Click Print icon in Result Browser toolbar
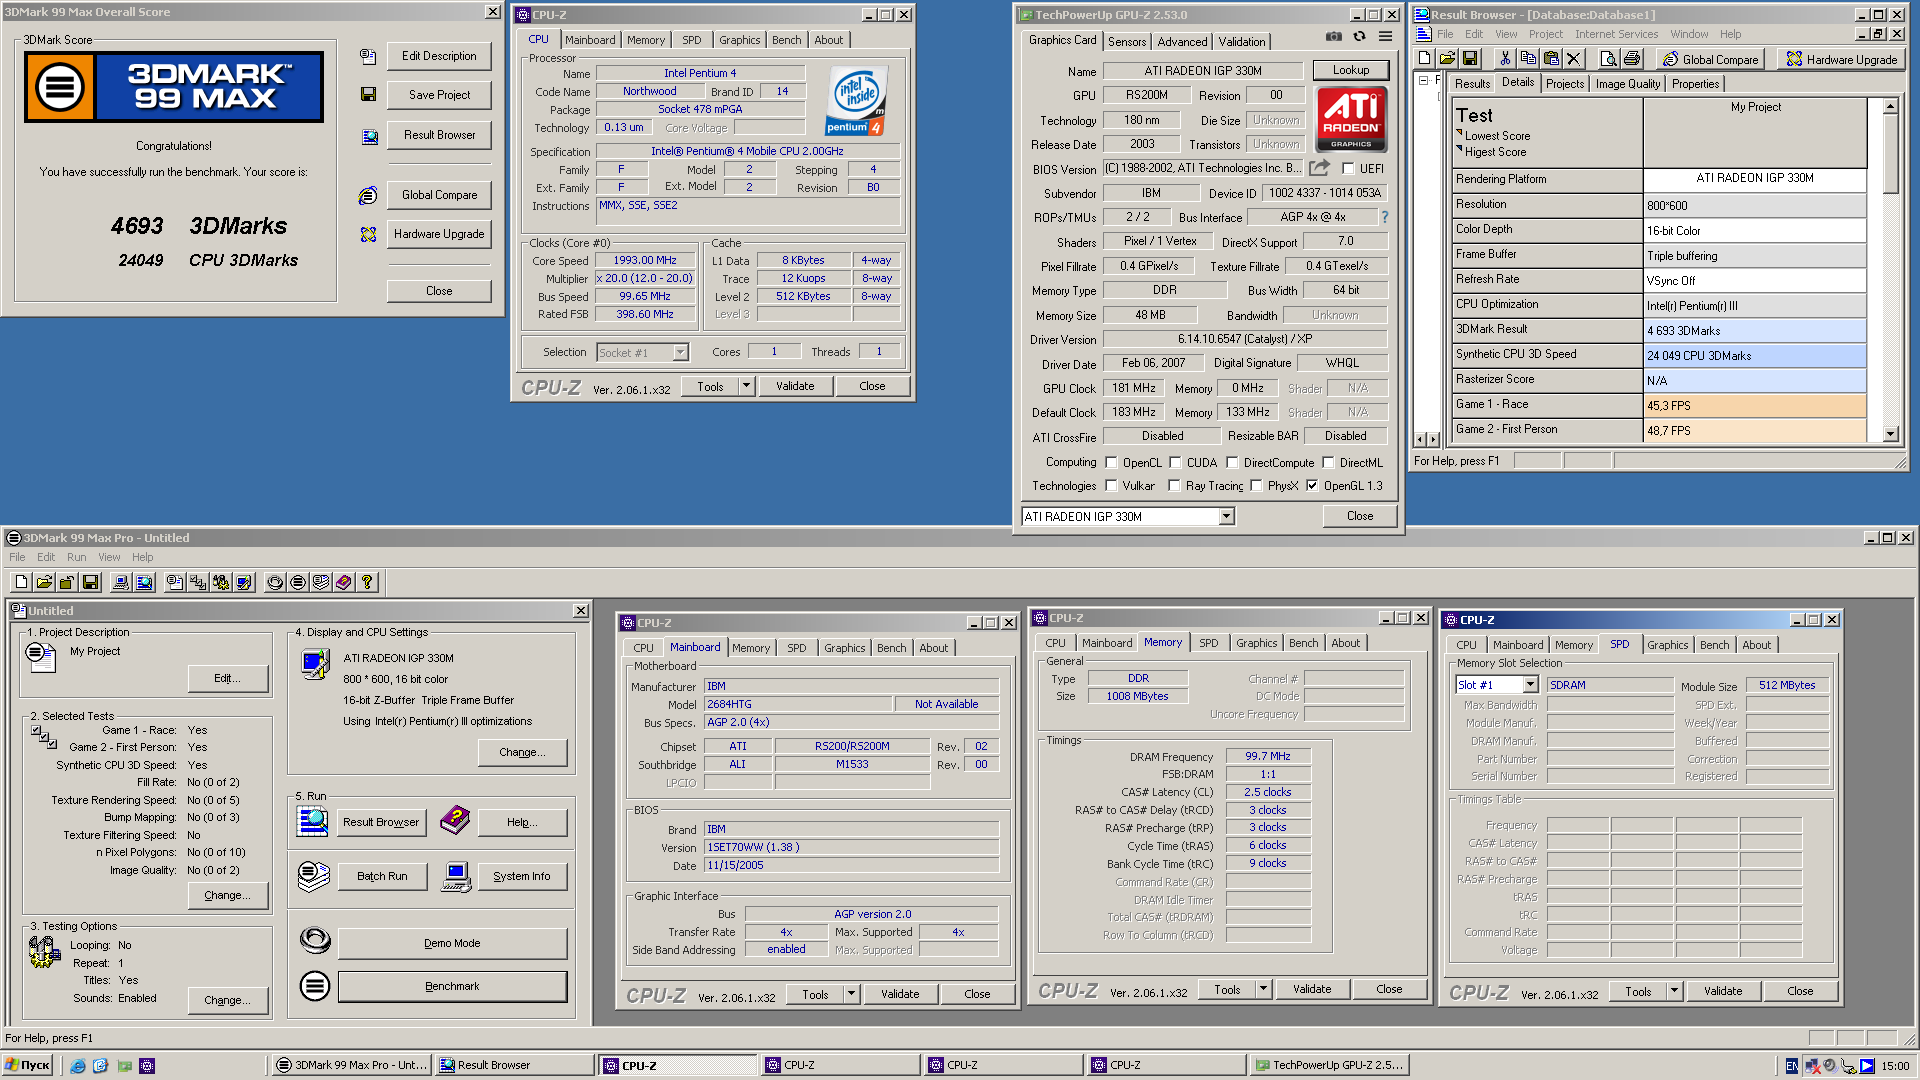This screenshot has width=1920, height=1080. click(x=1632, y=59)
